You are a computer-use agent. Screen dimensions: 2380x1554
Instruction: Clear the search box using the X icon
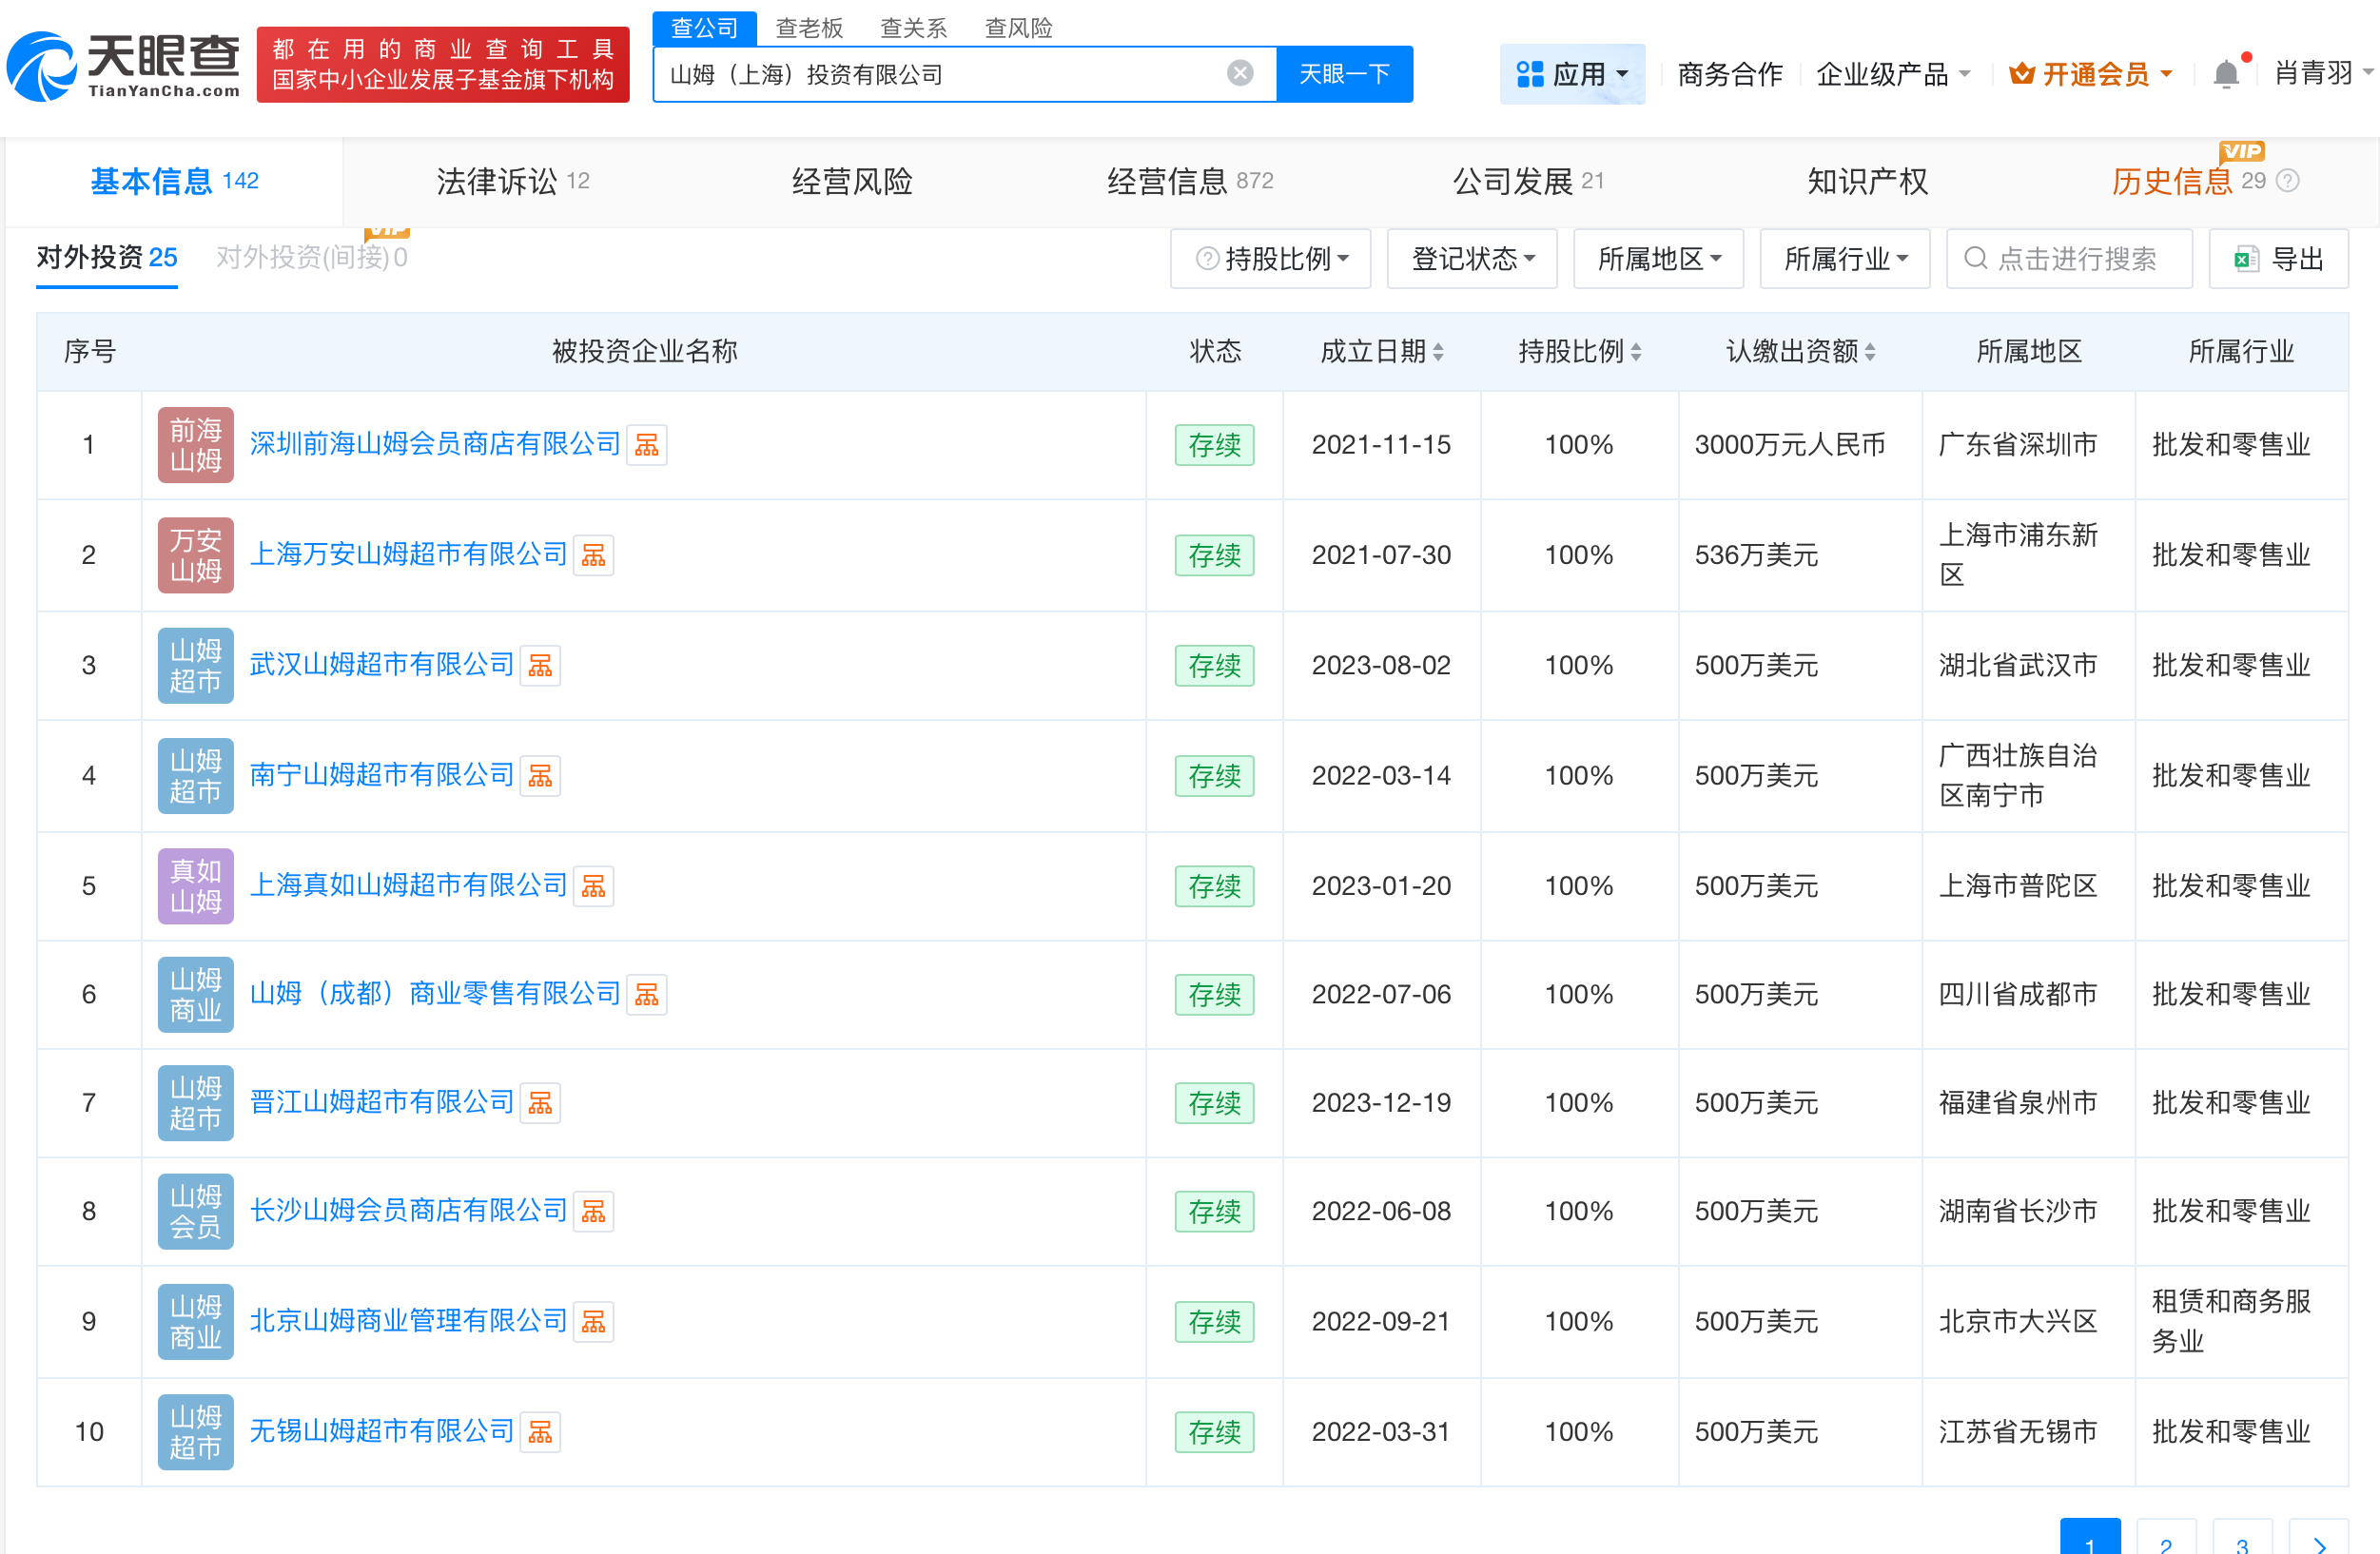point(1240,72)
